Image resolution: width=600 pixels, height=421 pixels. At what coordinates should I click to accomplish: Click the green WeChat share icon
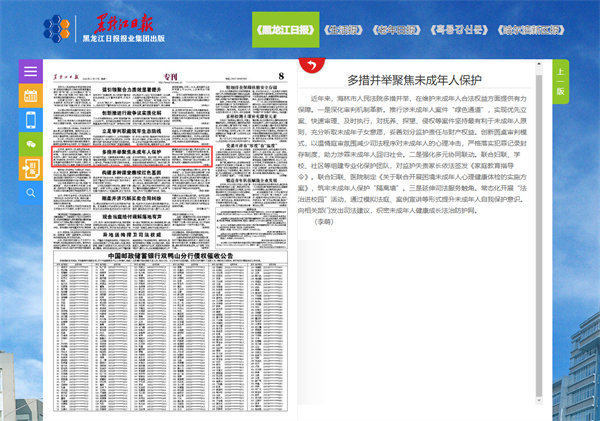(31, 145)
